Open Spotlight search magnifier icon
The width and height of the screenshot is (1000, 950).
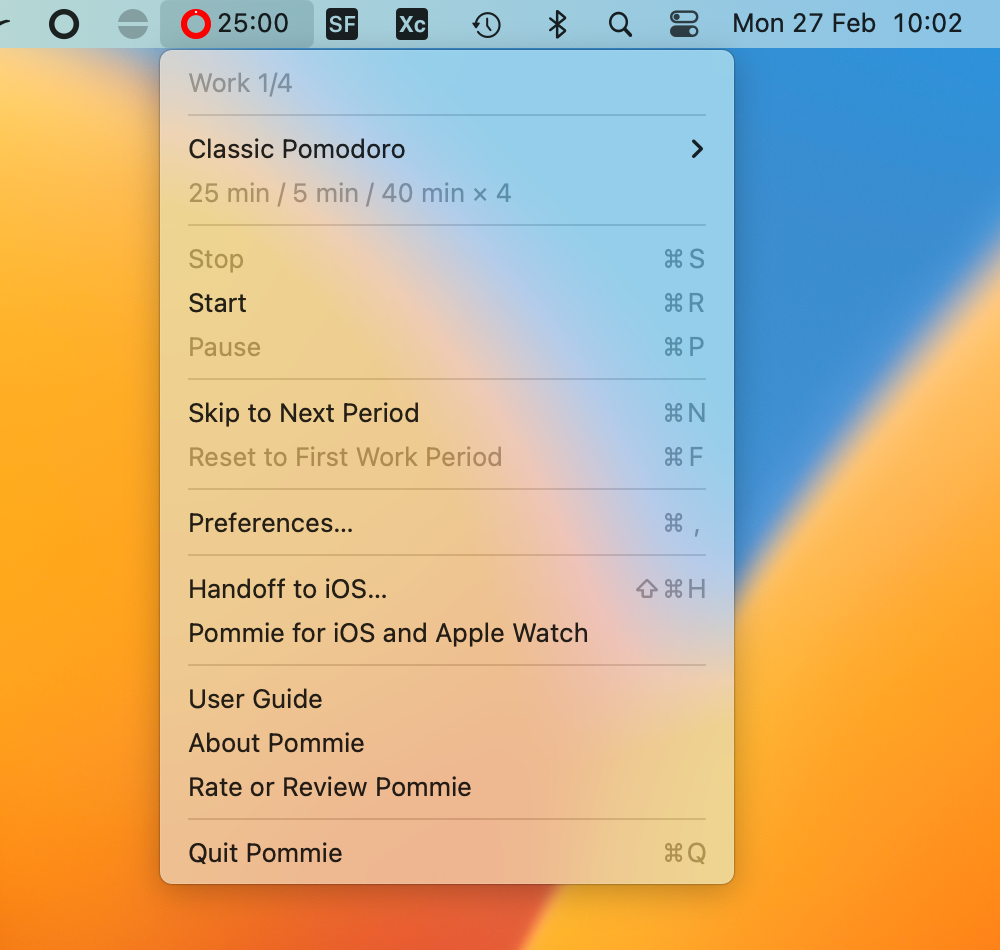(620, 24)
